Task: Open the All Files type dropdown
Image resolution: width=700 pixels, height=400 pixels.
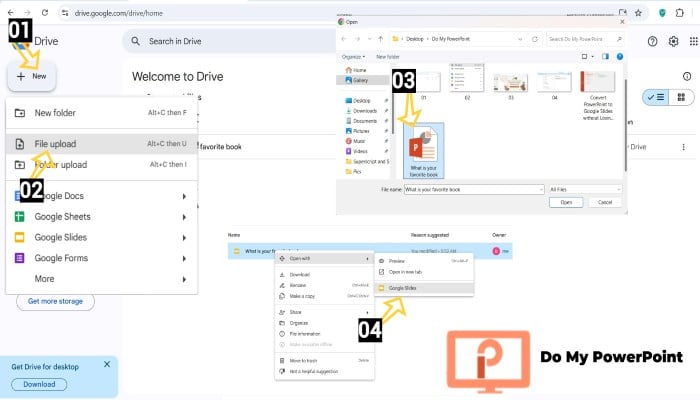Action: tap(584, 188)
